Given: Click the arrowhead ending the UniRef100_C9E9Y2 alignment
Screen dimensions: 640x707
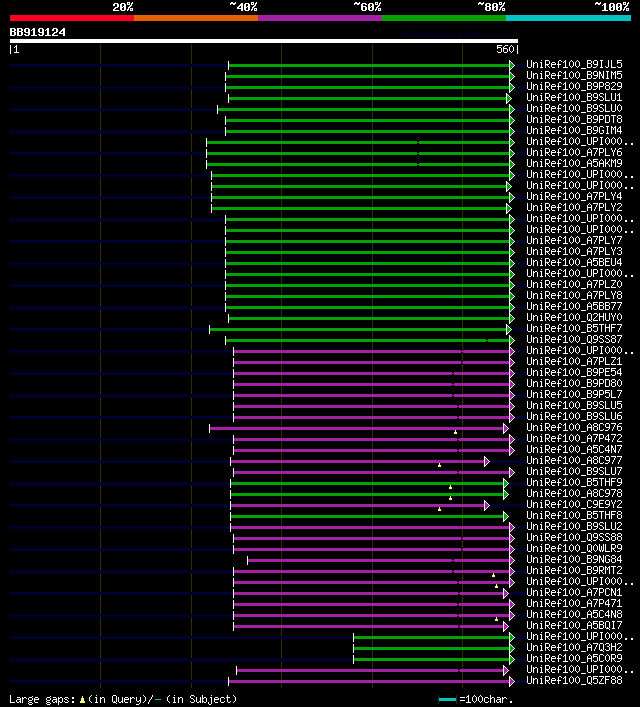Looking at the screenshot, I should [x=487, y=505].
